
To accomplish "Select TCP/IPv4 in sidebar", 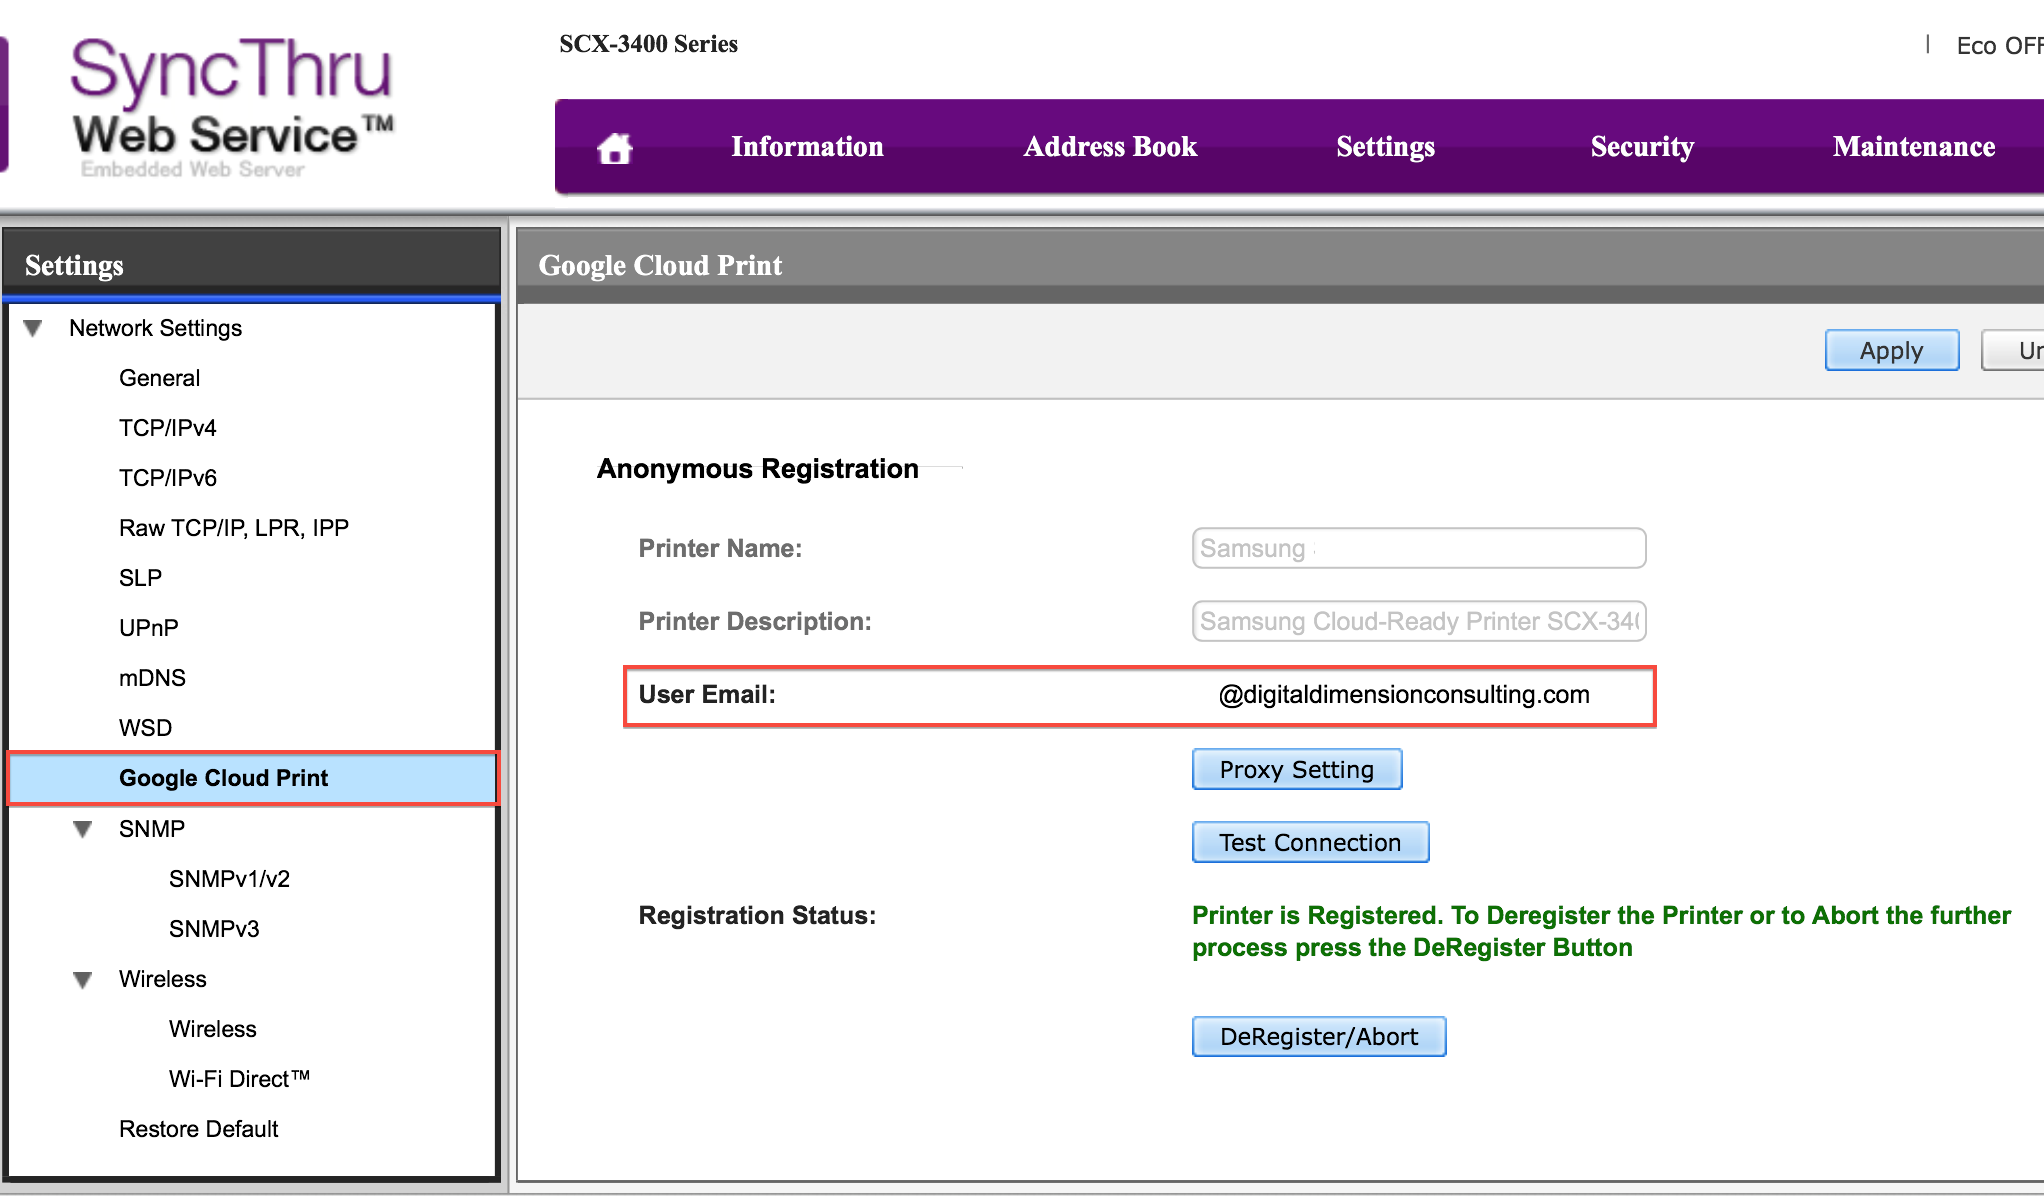I will [x=168, y=428].
